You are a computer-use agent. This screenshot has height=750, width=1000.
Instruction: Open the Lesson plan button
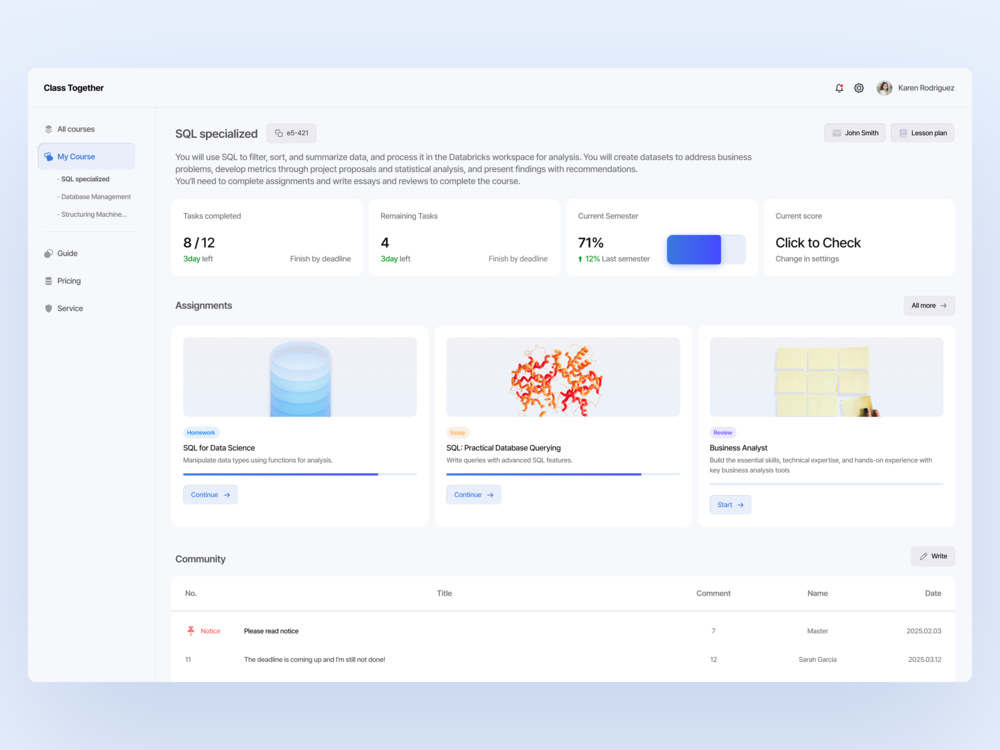922,133
